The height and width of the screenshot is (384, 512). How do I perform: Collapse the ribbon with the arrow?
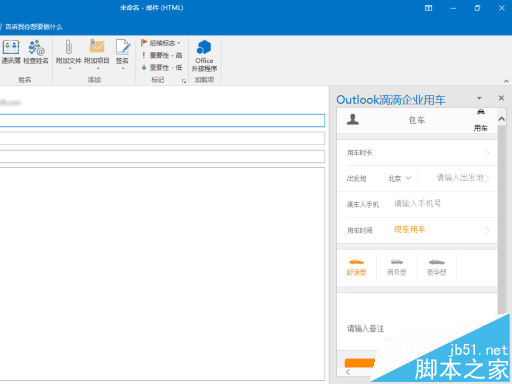506,81
